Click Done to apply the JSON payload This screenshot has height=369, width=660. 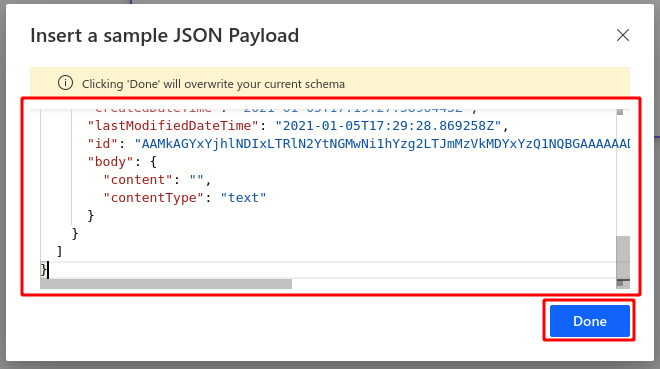click(x=590, y=321)
